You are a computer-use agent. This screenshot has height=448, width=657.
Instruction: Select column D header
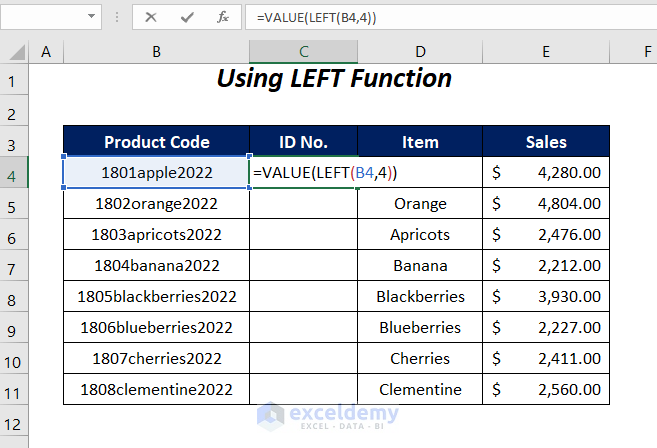pos(420,52)
